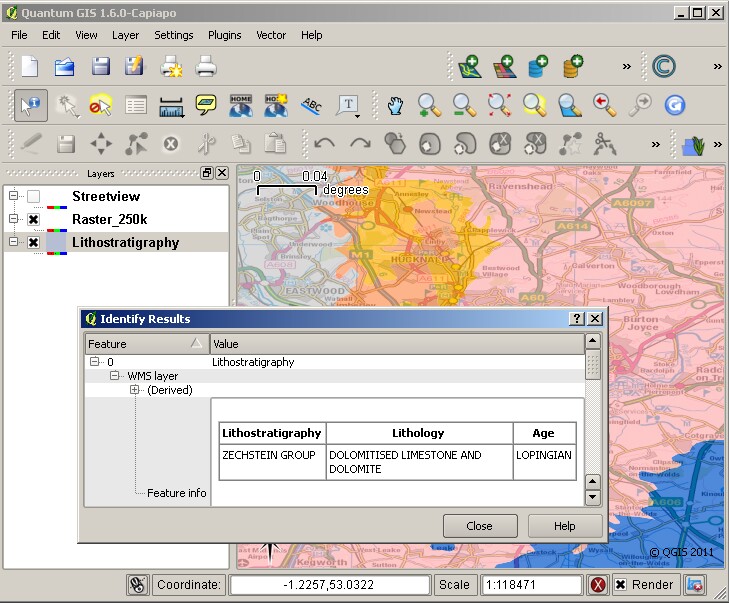The image size is (729, 603).
Task: Select the Select Features tool
Action: point(66,106)
